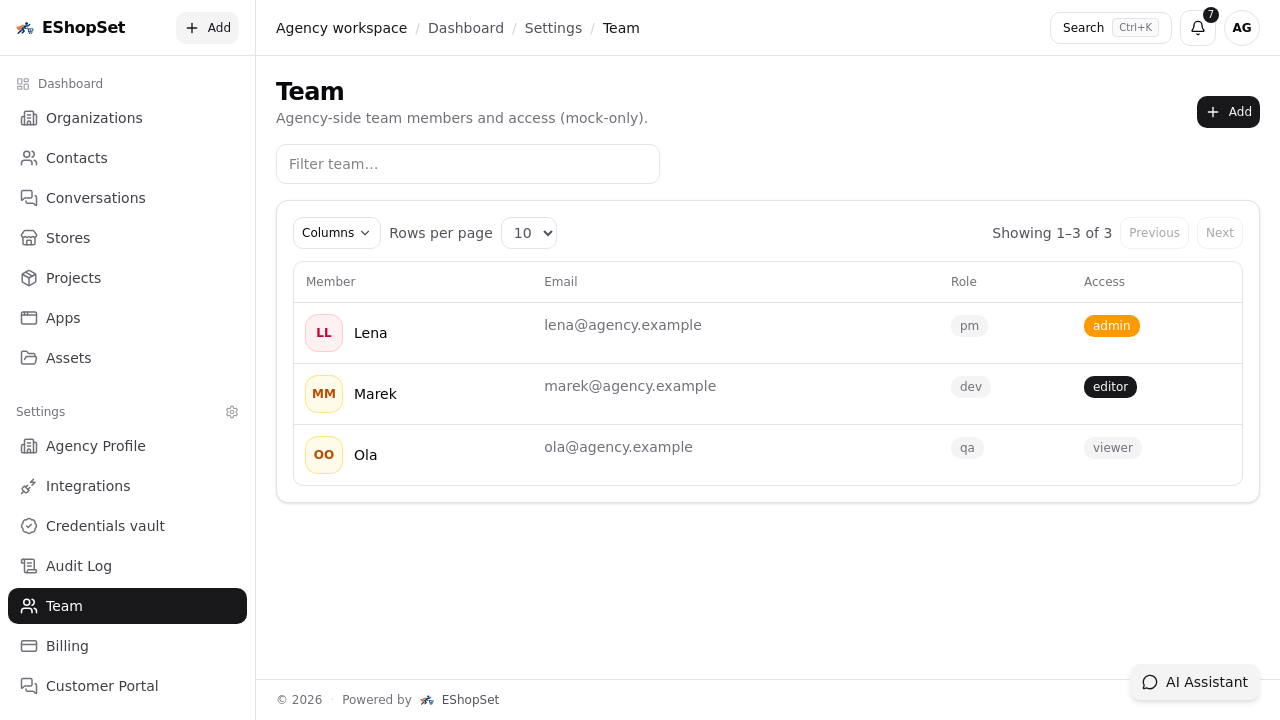Open Conversations from the sidebar
The width and height of the screenshot is (1280, 720).
29,198
